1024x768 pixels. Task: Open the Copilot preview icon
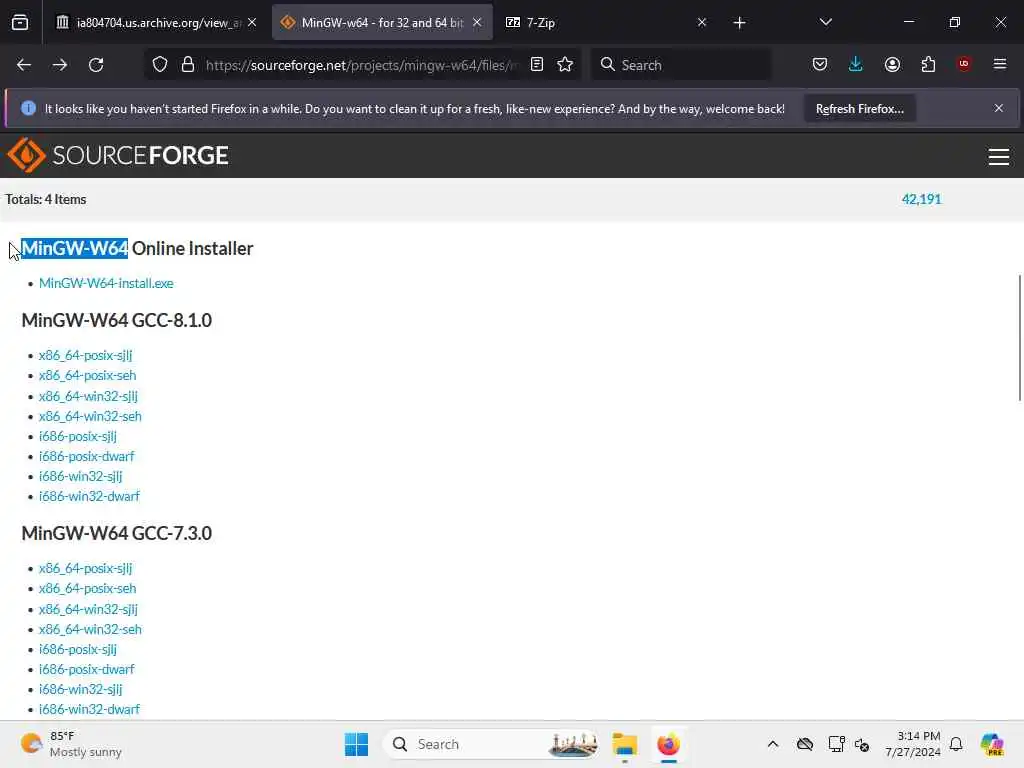(991, 744)
